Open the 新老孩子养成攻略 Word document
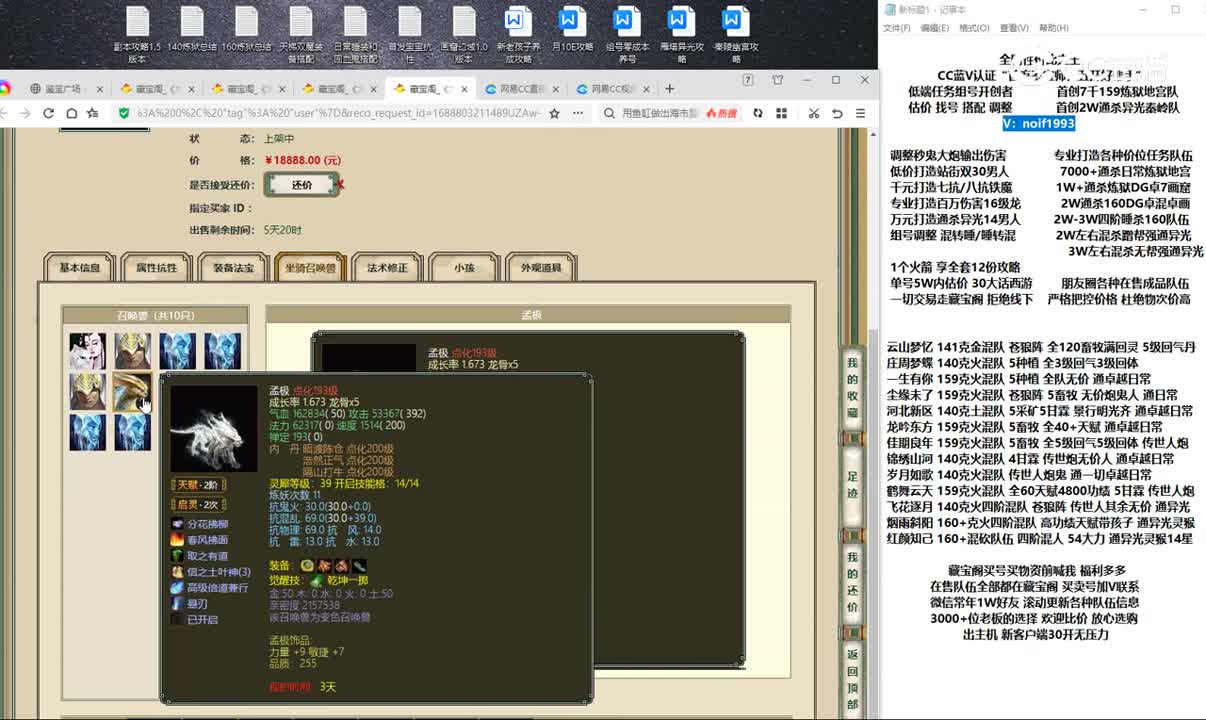 point(518,33)
